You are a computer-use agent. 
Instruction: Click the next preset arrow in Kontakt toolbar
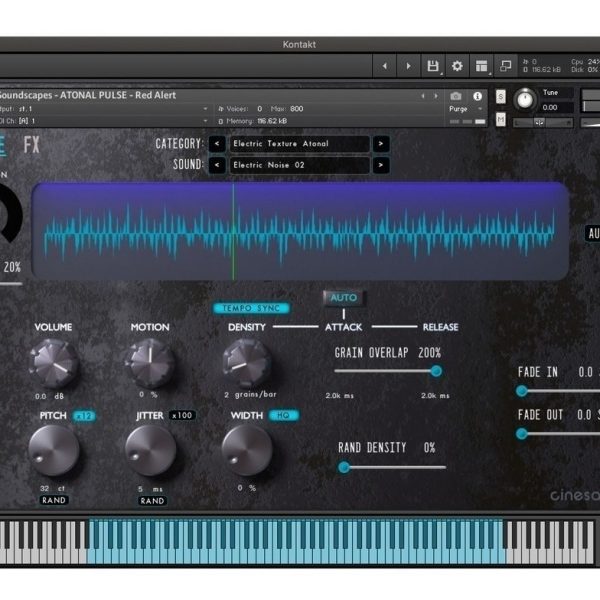pos(408,66)
